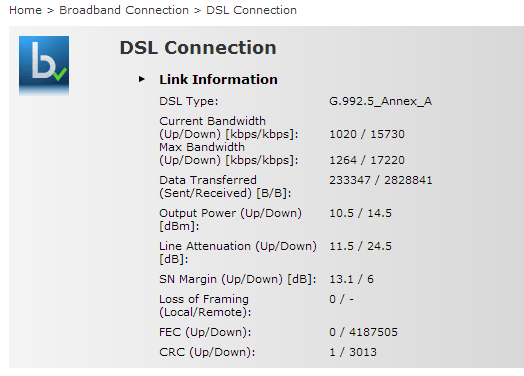The height and width of the screenshot is (376, 524).
Task: Click the DSL Connection page title
Action: click(x=198, y=47)
